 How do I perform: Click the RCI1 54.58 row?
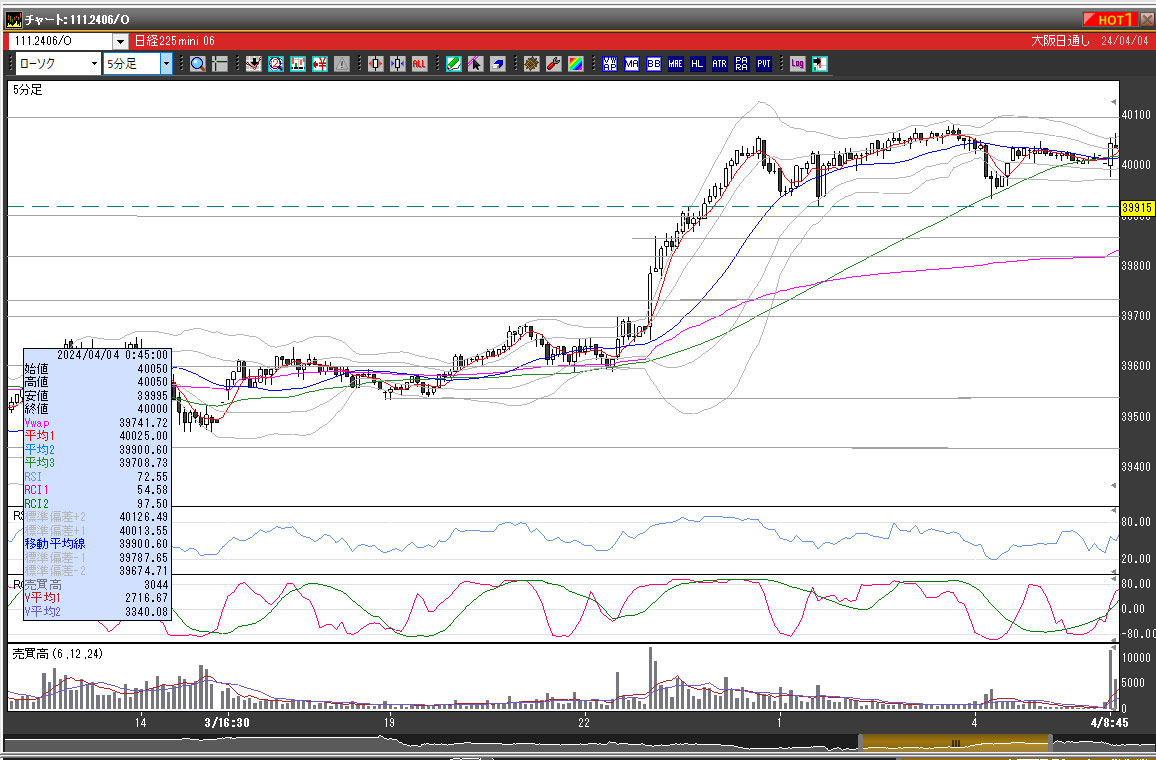coord(97,490)
